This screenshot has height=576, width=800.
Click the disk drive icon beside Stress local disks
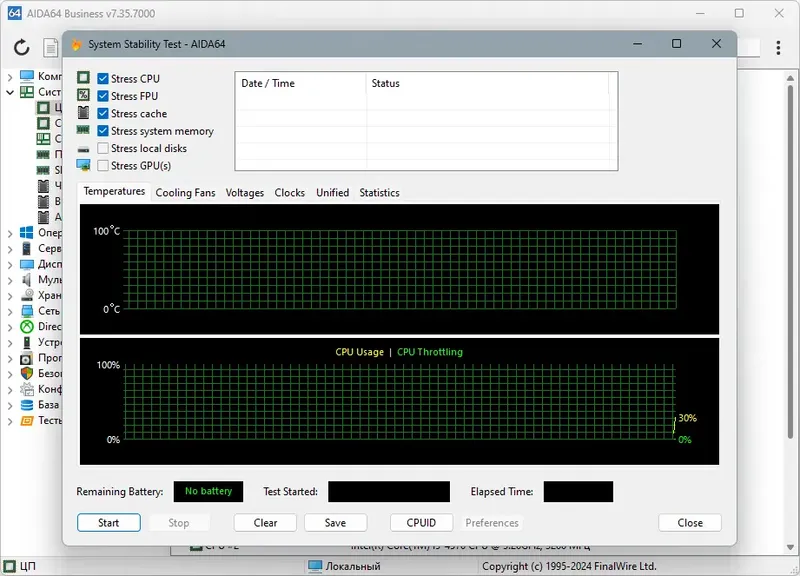(x=83, y=149)
